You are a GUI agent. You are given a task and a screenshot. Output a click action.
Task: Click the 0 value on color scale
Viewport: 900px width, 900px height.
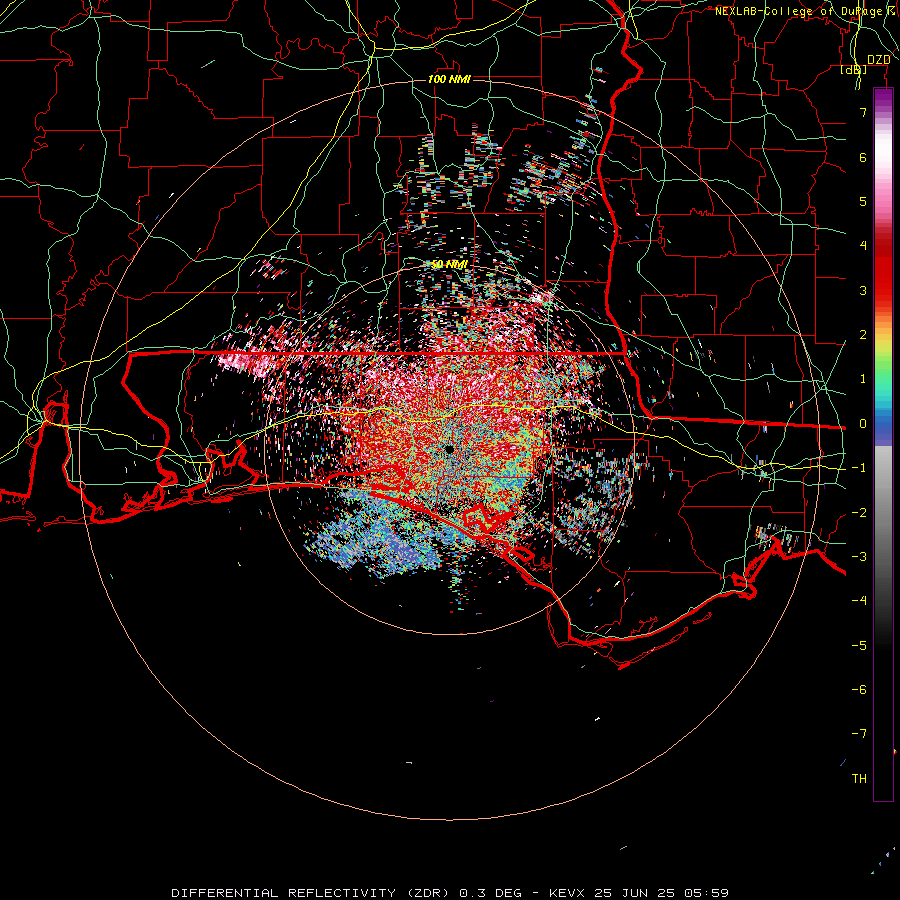[863, 424]
